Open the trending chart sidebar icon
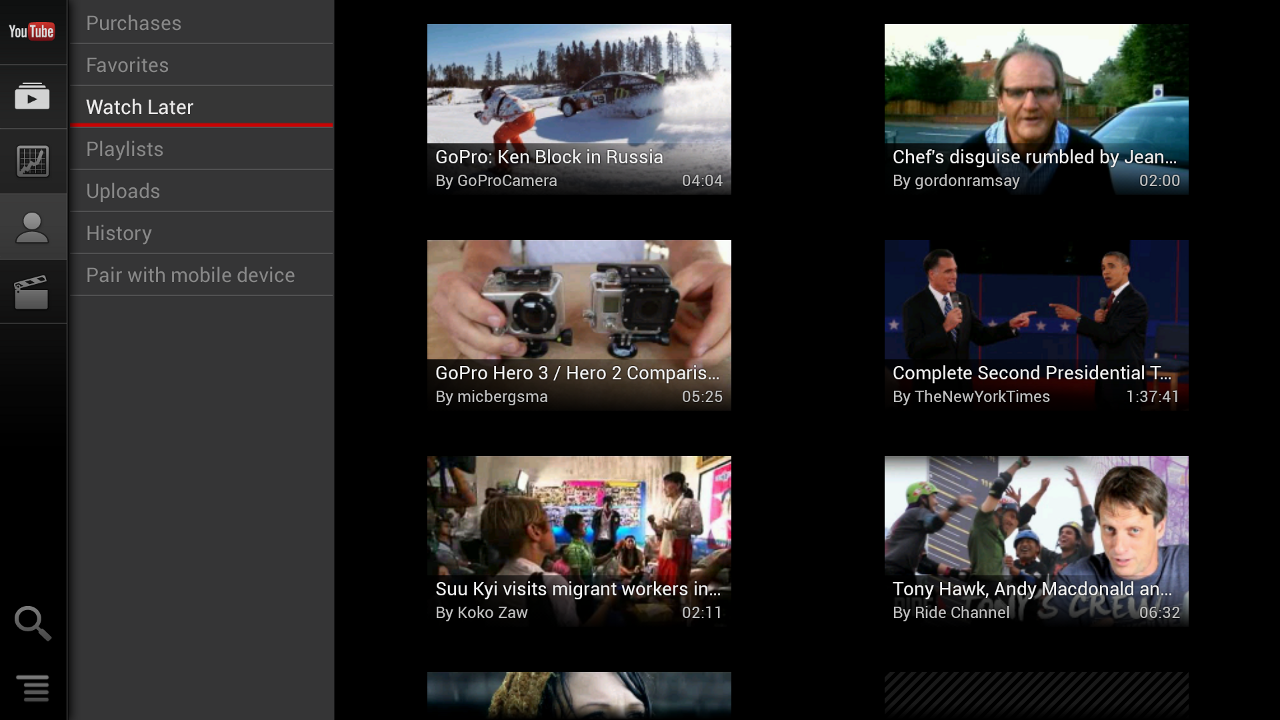Image resolution: width=1280 pixels, height=720 pixels. 32,162
